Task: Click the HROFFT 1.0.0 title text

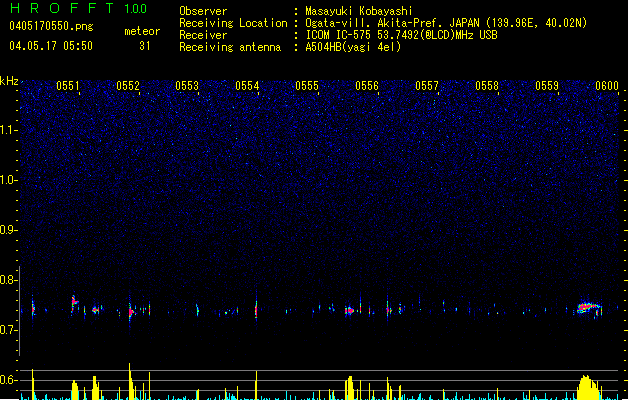Action: coord(79,8)
